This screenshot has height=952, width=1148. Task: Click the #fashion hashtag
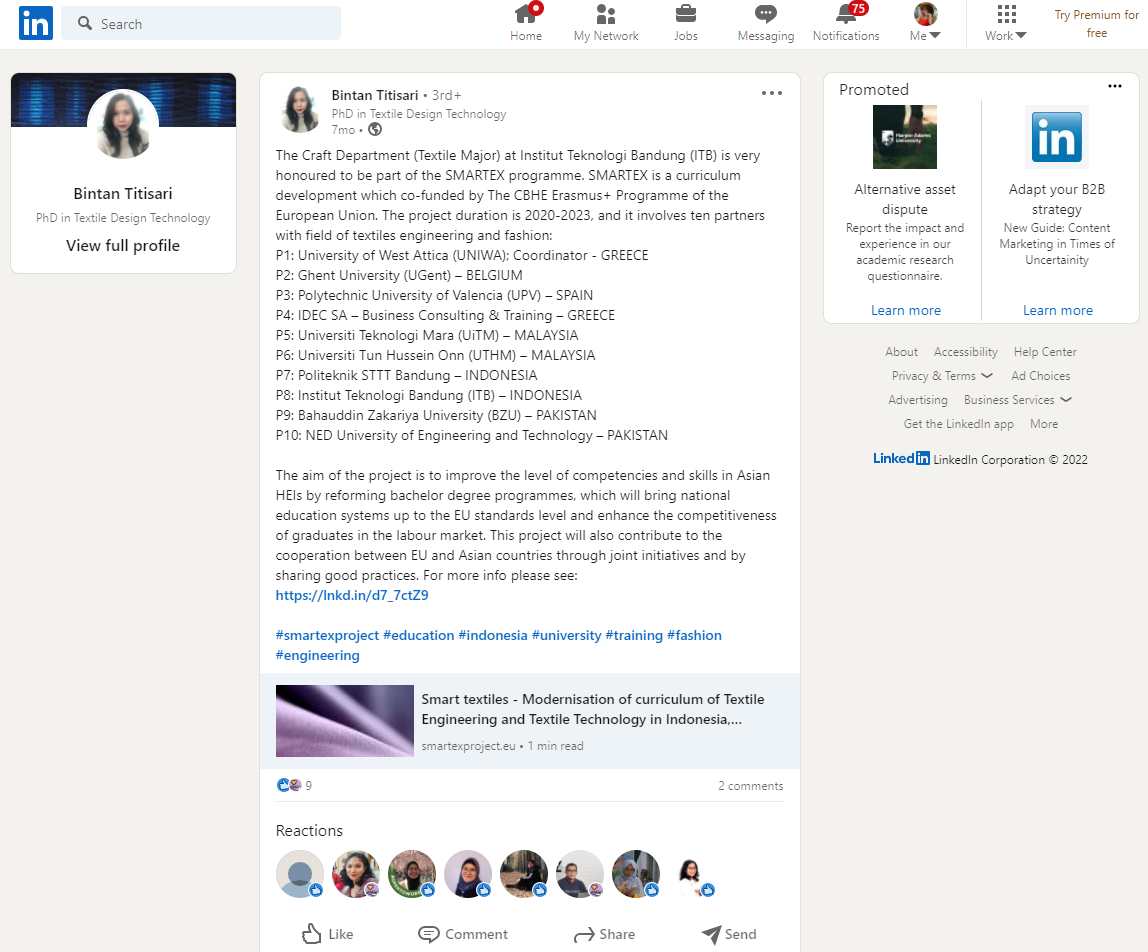[694, 635]
